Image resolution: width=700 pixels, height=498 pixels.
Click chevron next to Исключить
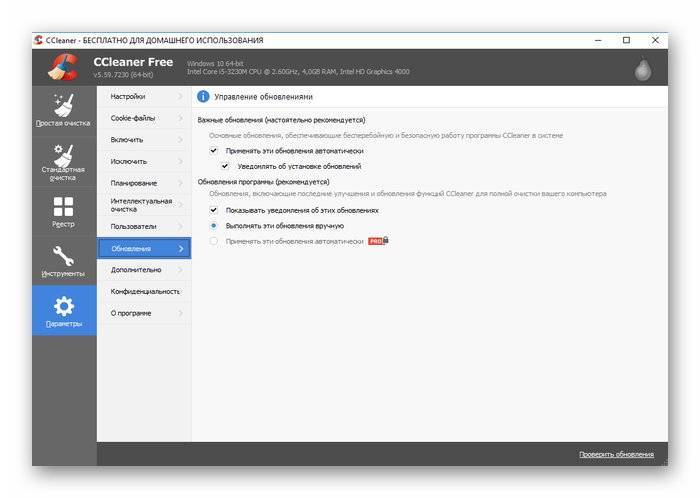180,161
